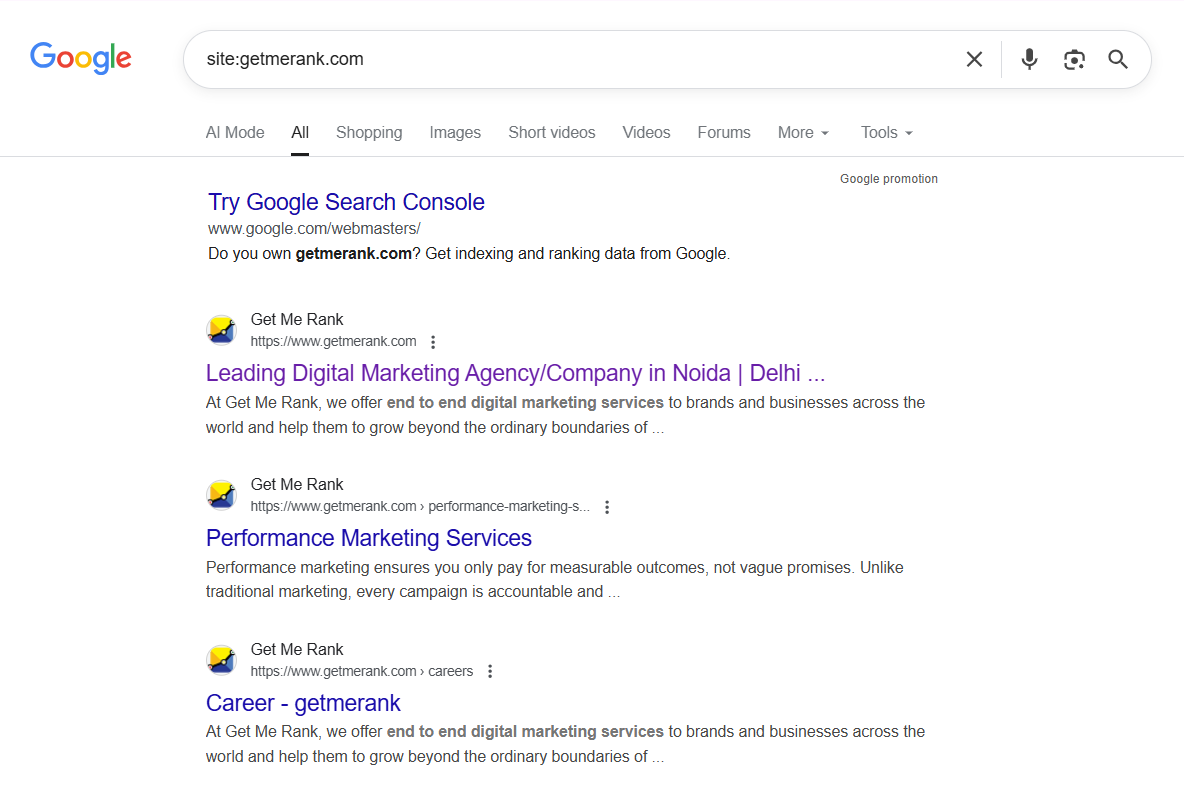Select the Short videos tab
Viewport: 1184px width, 796px height.
click(551, 132)
